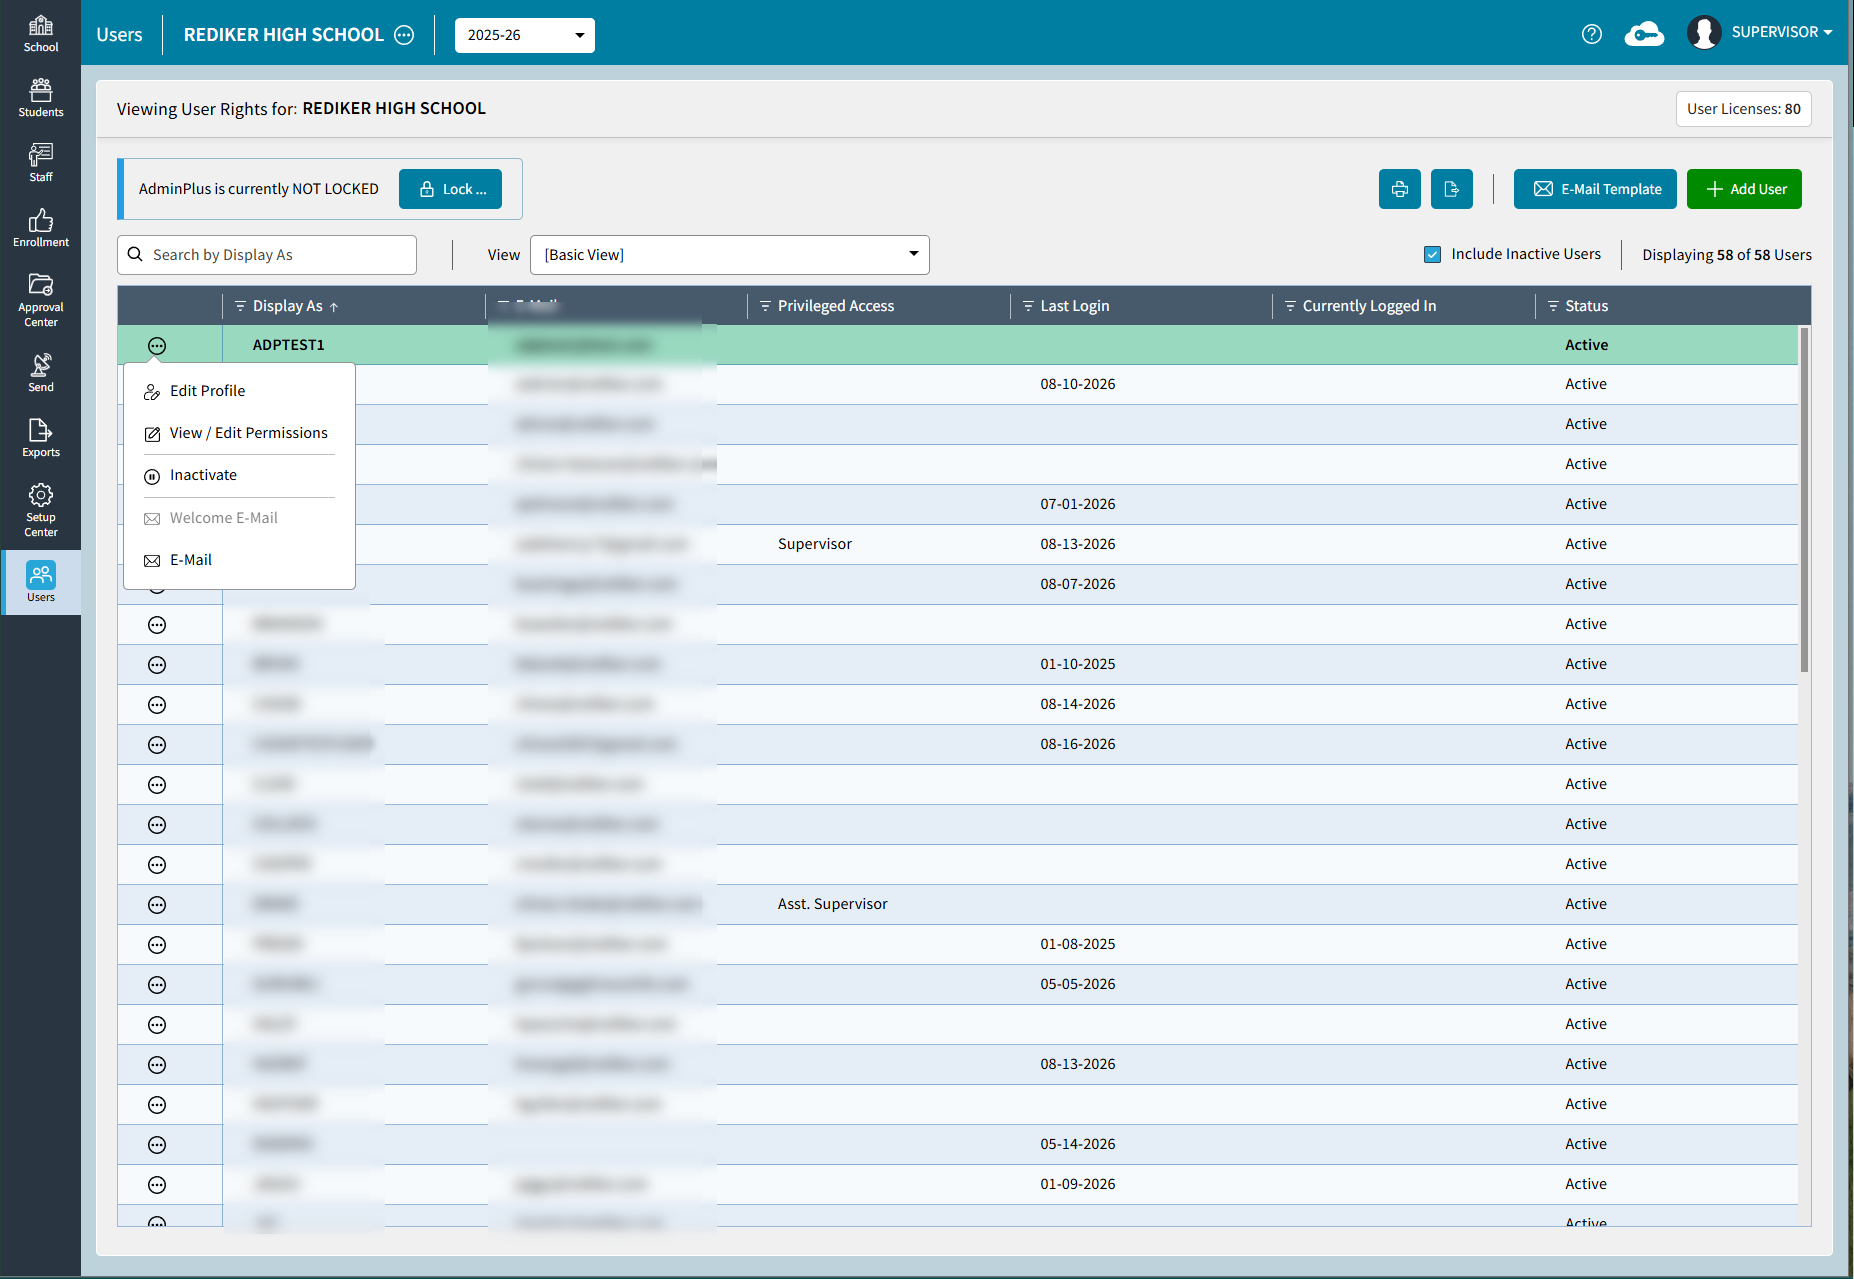Image resolution: width=1854 pixels, height=1279 pixels.
Task: Open row actions for 05-14-2026 login row
Action: point(157,1145)
